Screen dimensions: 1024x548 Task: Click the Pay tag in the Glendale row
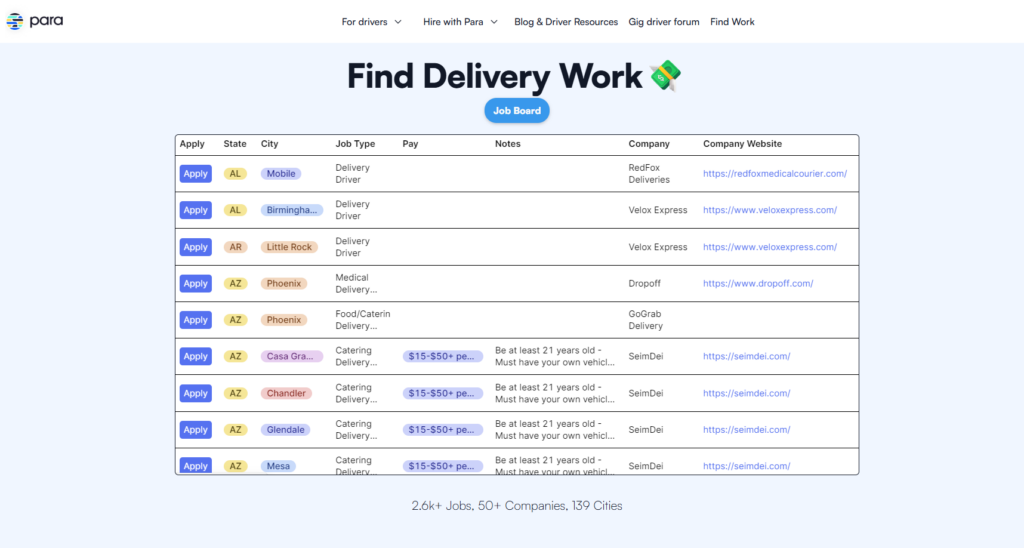pos(442,430)
